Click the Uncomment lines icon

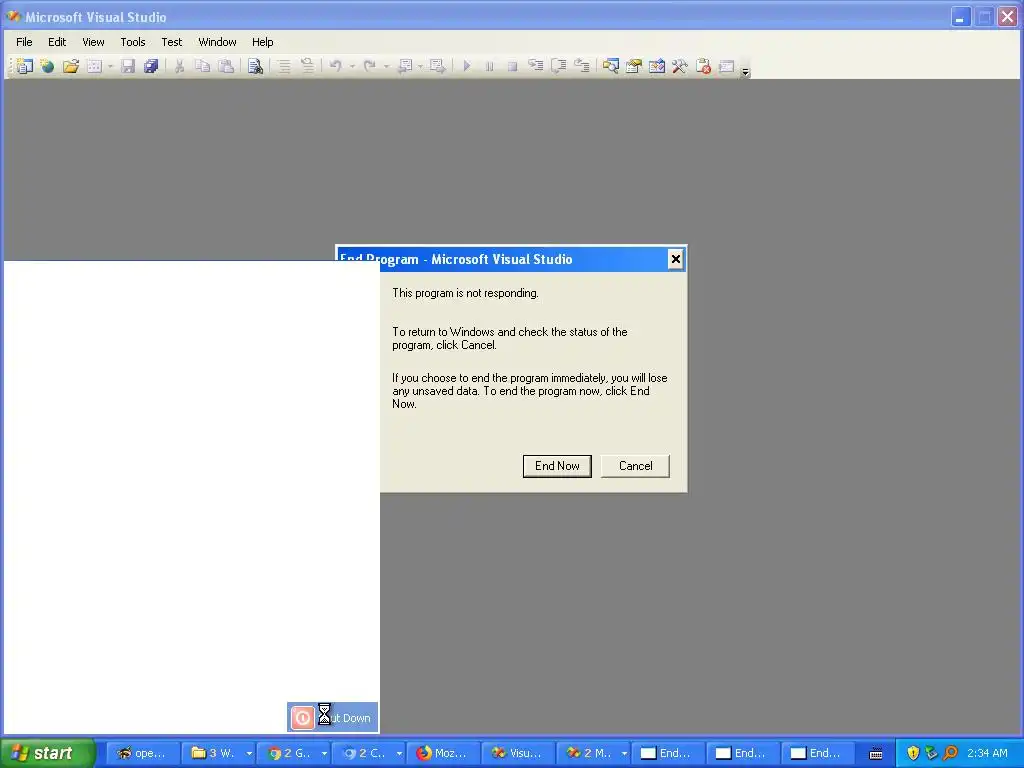307,66
